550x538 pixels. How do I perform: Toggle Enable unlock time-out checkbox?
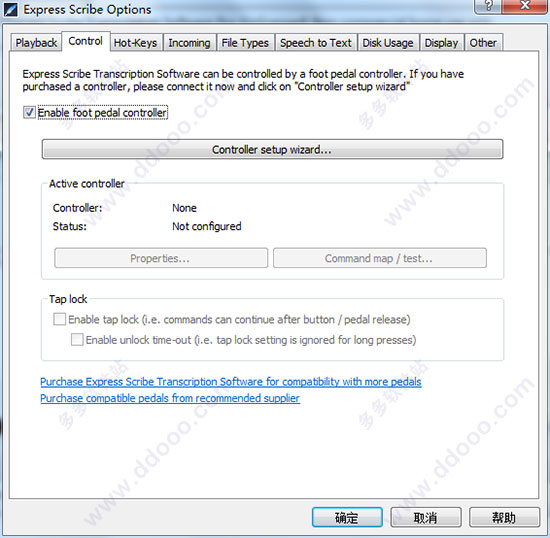pyautogui.click(x=77, y=339)
